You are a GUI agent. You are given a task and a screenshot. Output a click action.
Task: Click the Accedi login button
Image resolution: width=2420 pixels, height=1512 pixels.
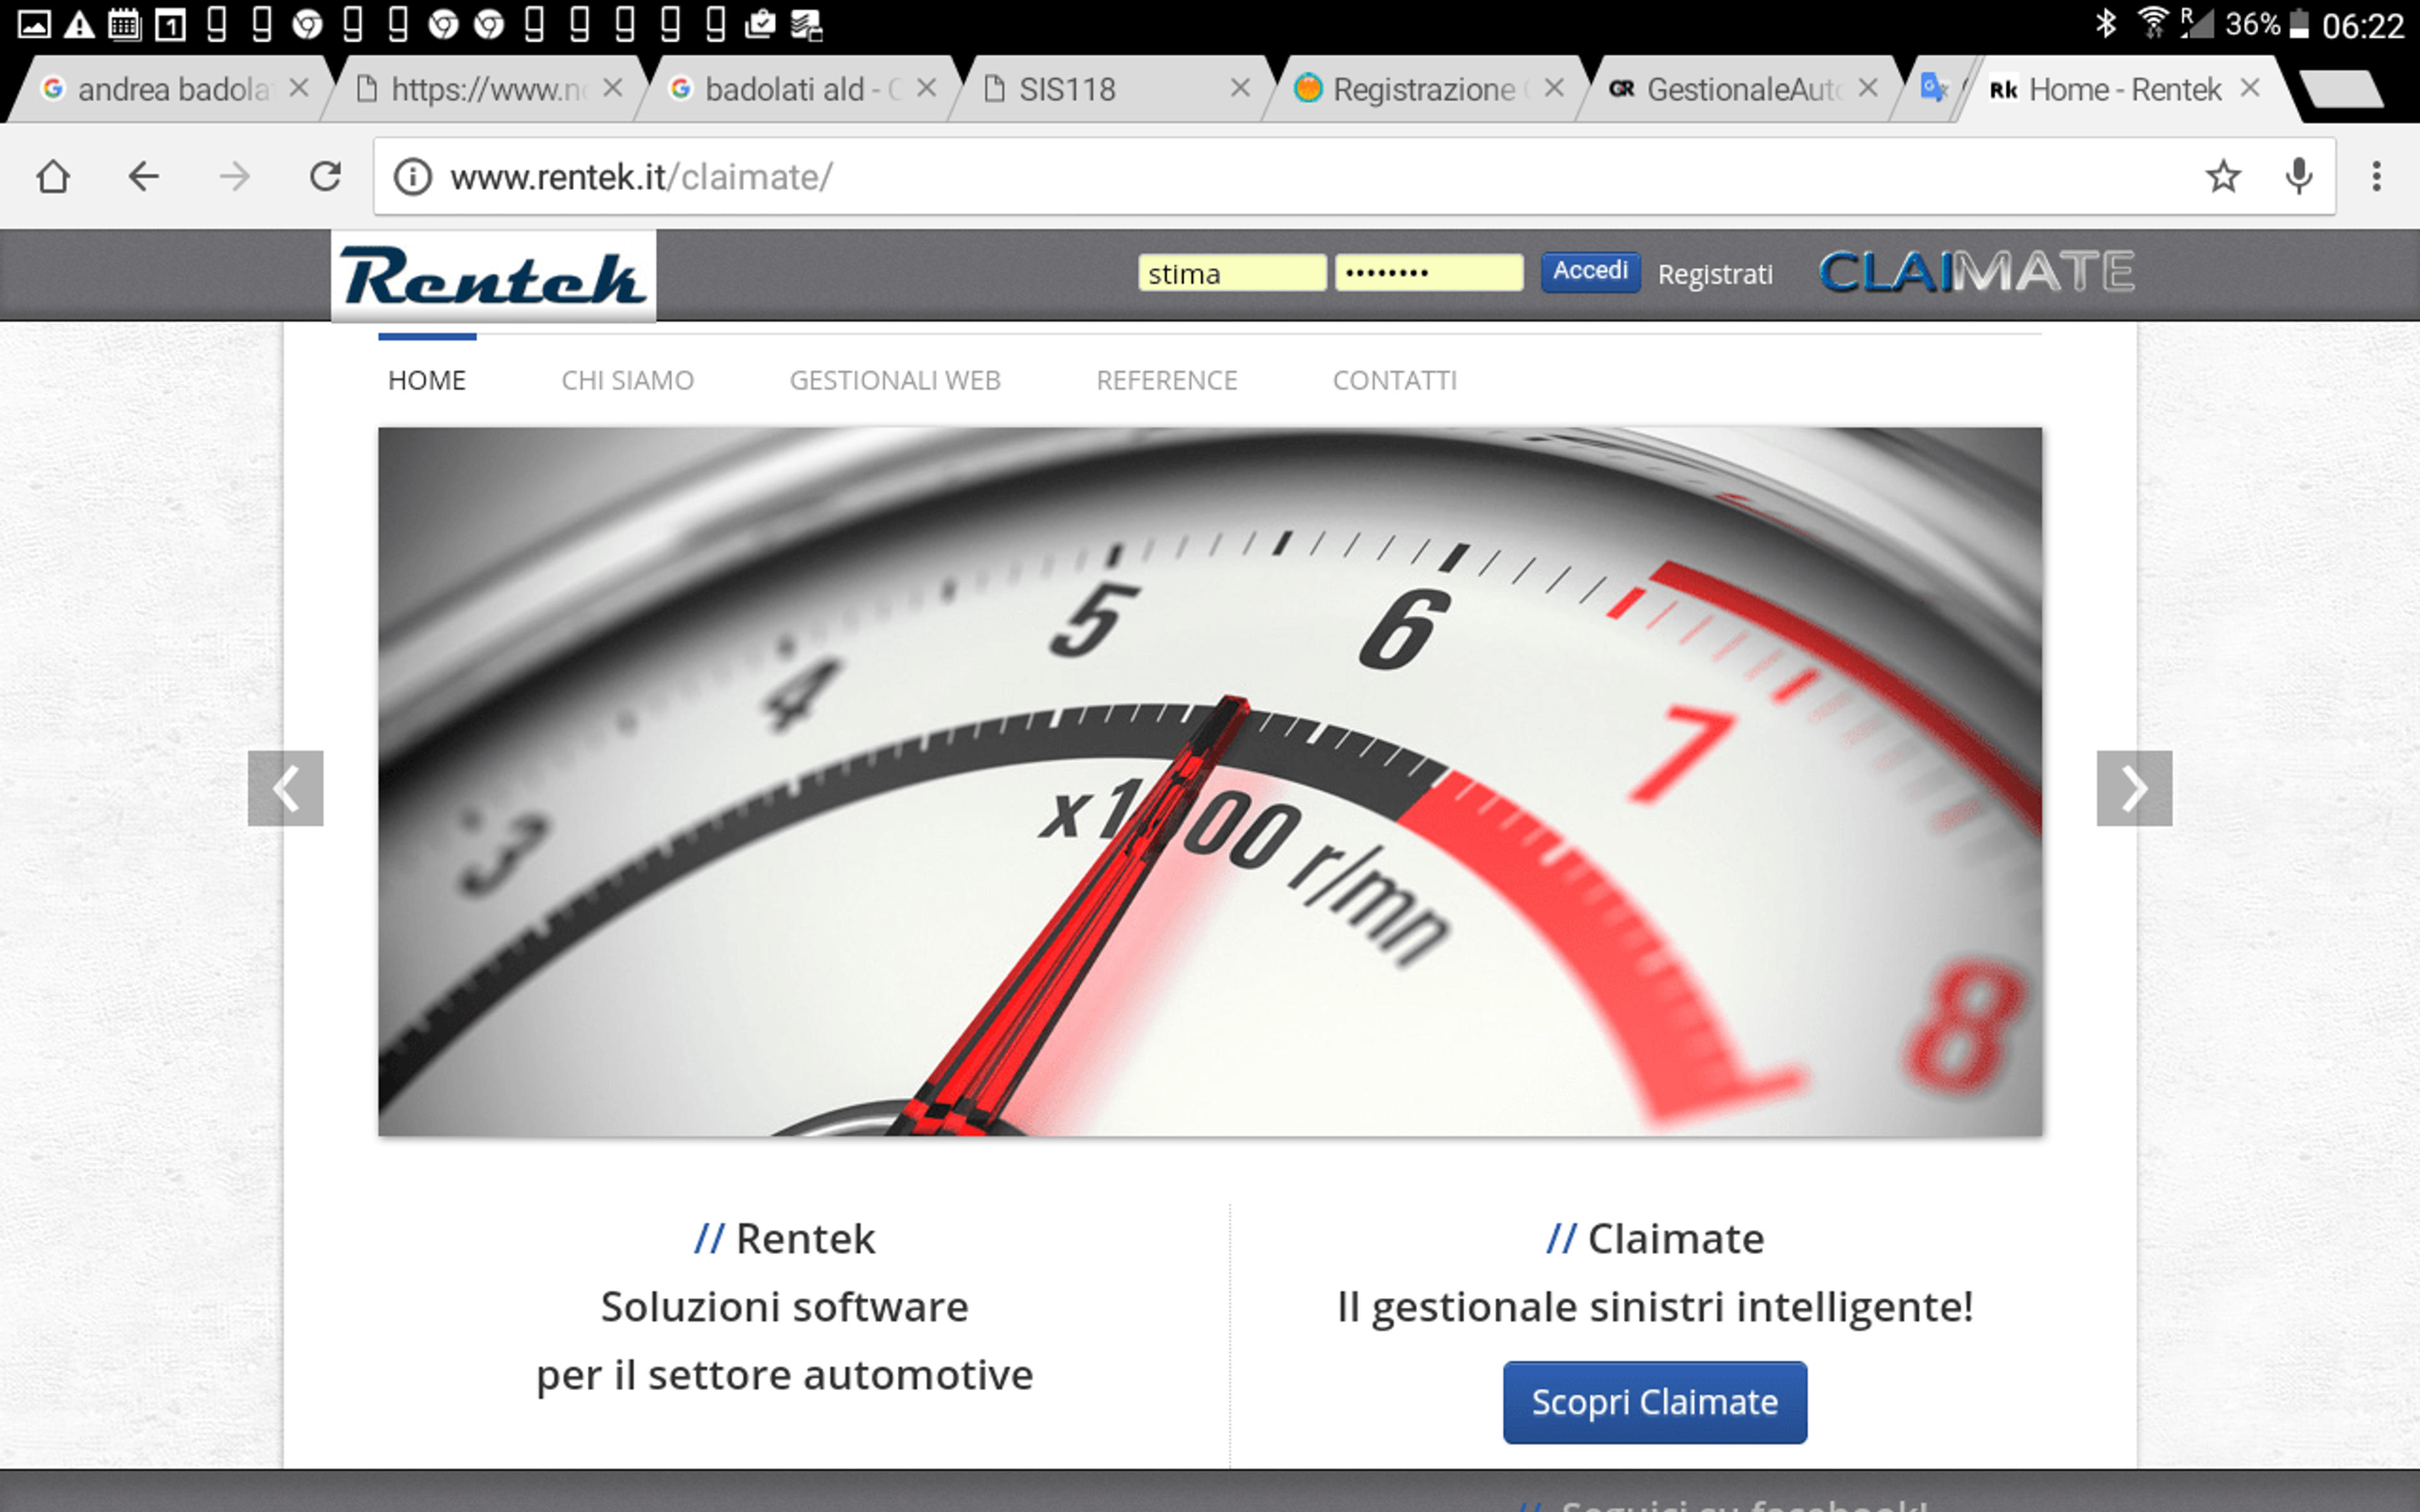[x=1590, y=272]
